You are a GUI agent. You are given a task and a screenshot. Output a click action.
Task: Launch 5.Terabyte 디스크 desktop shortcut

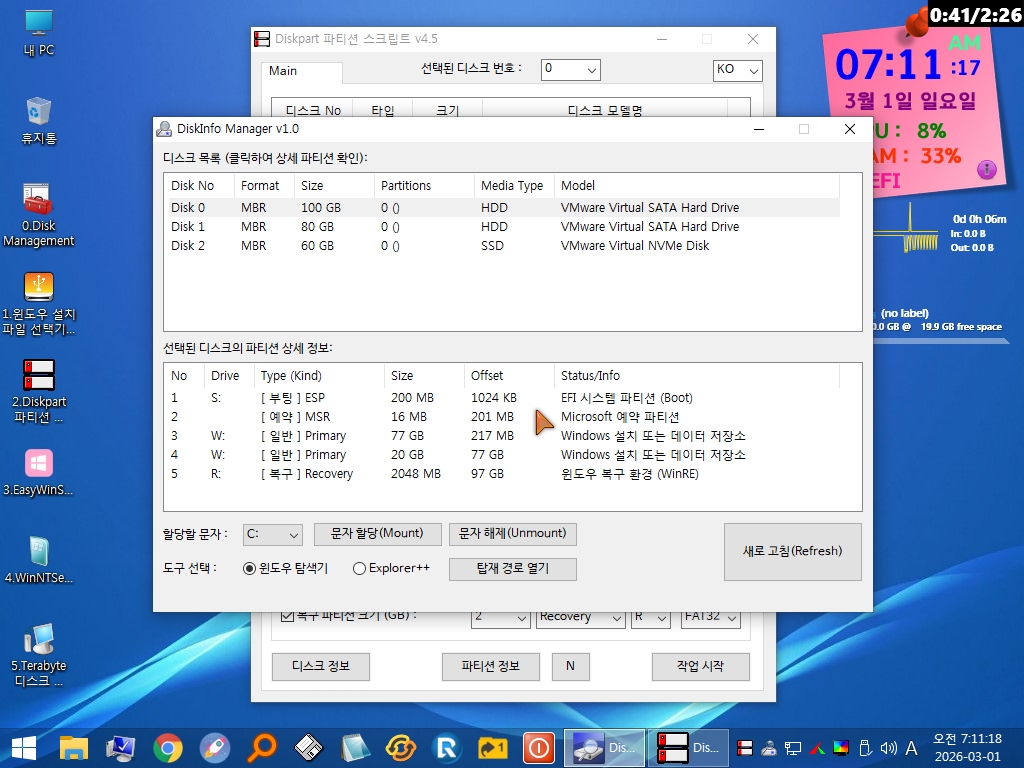39,656
